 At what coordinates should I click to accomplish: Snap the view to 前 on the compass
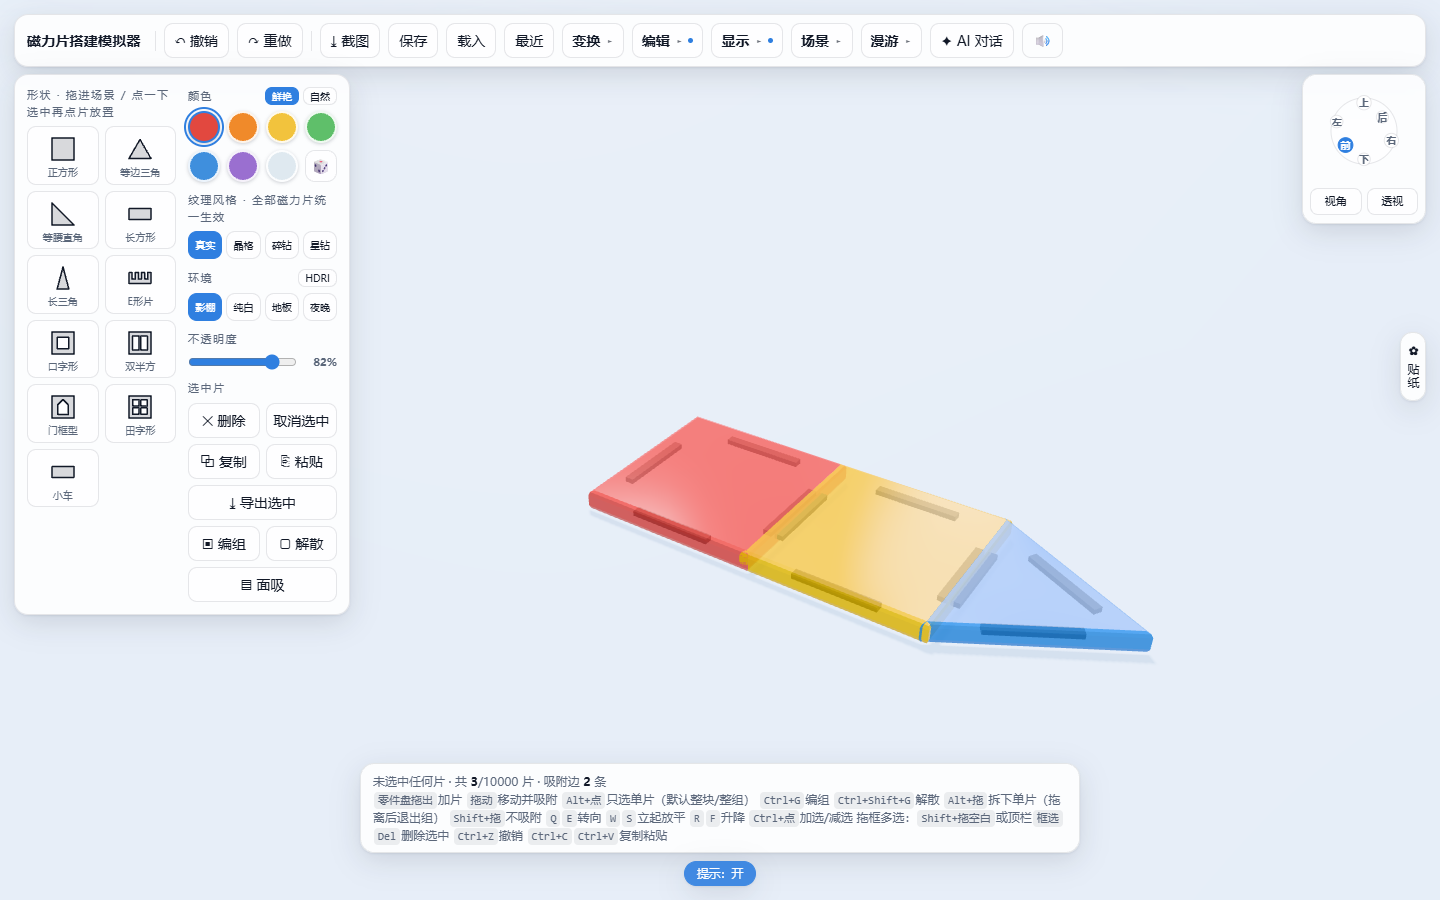coord(1345,145)
